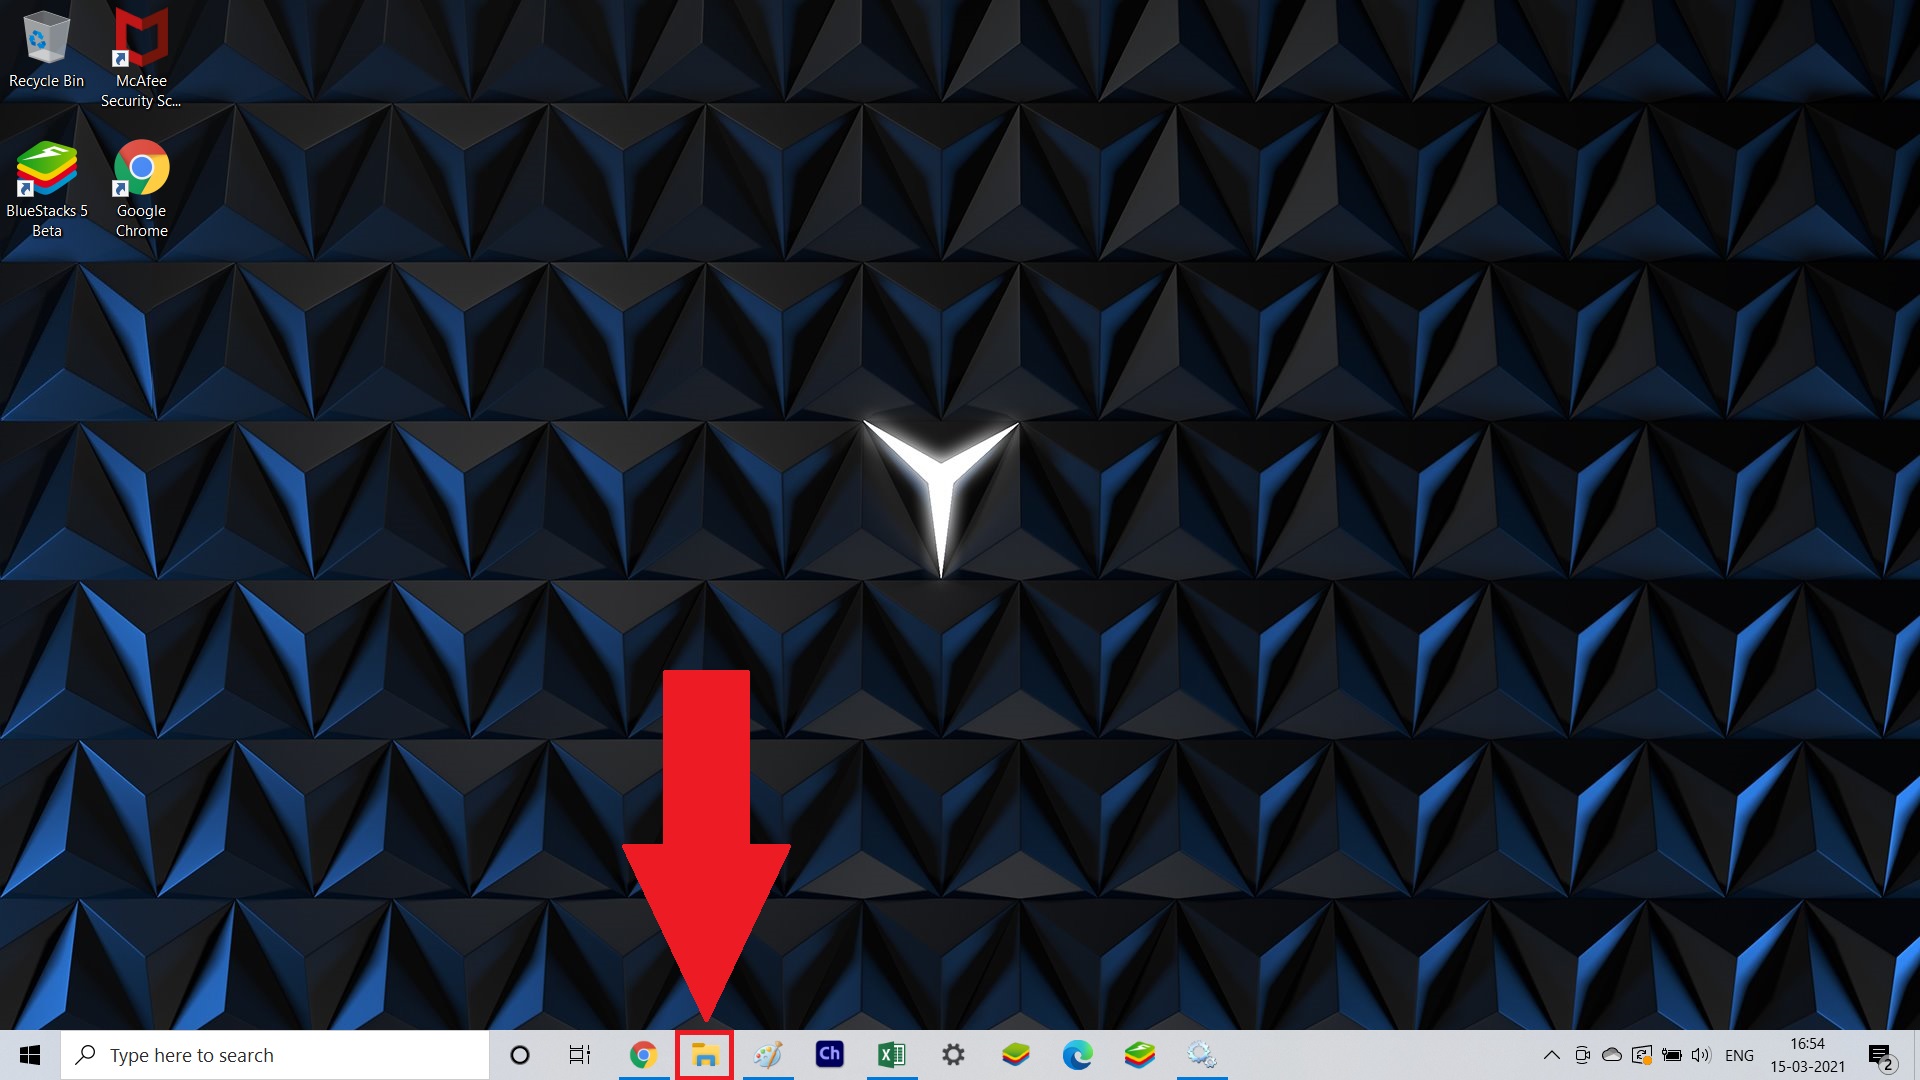Viewport: 1920px width, 1080px height.
Task: Open battery status in system tray
Action: 1671,1055
